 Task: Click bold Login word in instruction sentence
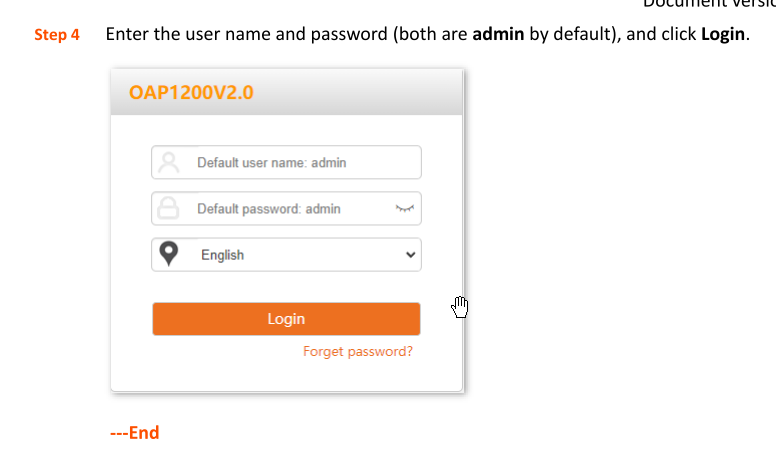point(723,34)
